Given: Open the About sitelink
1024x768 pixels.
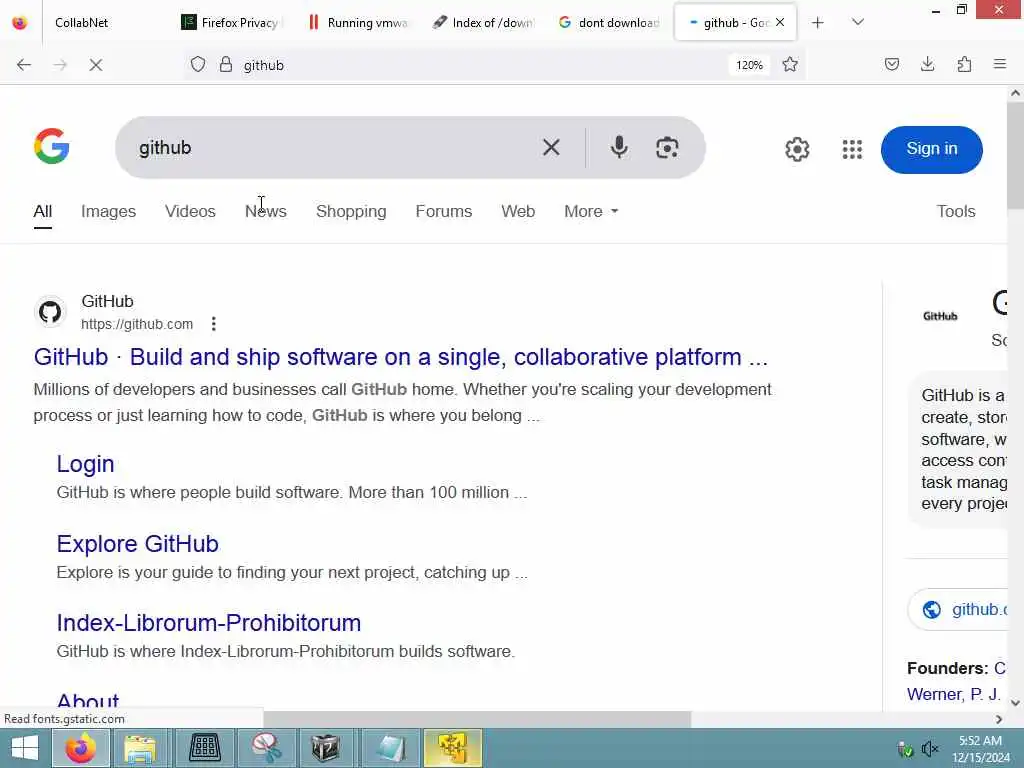Looking at the screenshot, I should (x=88, y=701).
